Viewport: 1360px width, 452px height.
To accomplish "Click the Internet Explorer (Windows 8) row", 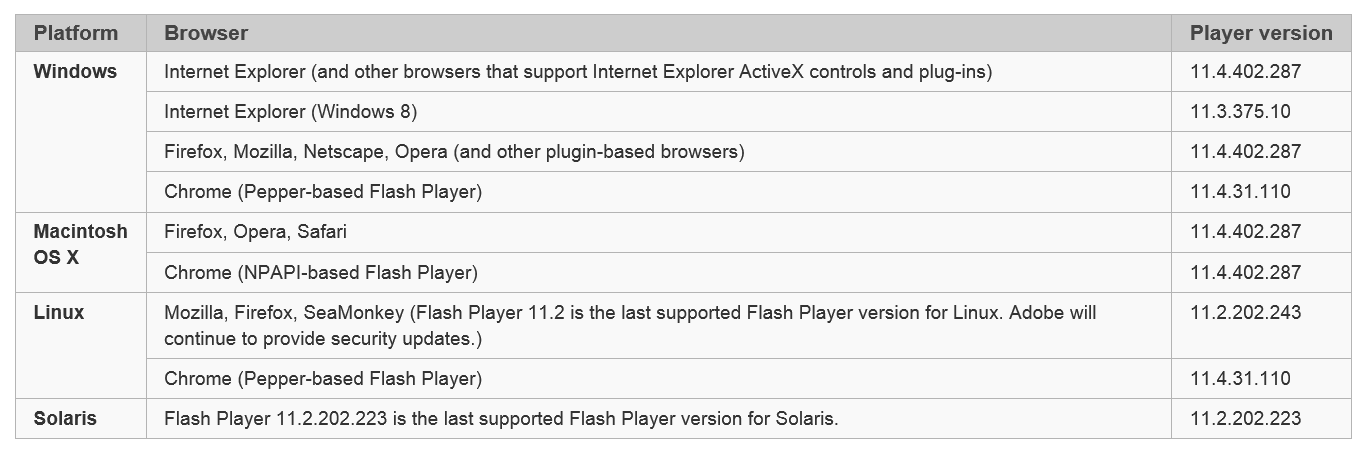I will 290,112.
